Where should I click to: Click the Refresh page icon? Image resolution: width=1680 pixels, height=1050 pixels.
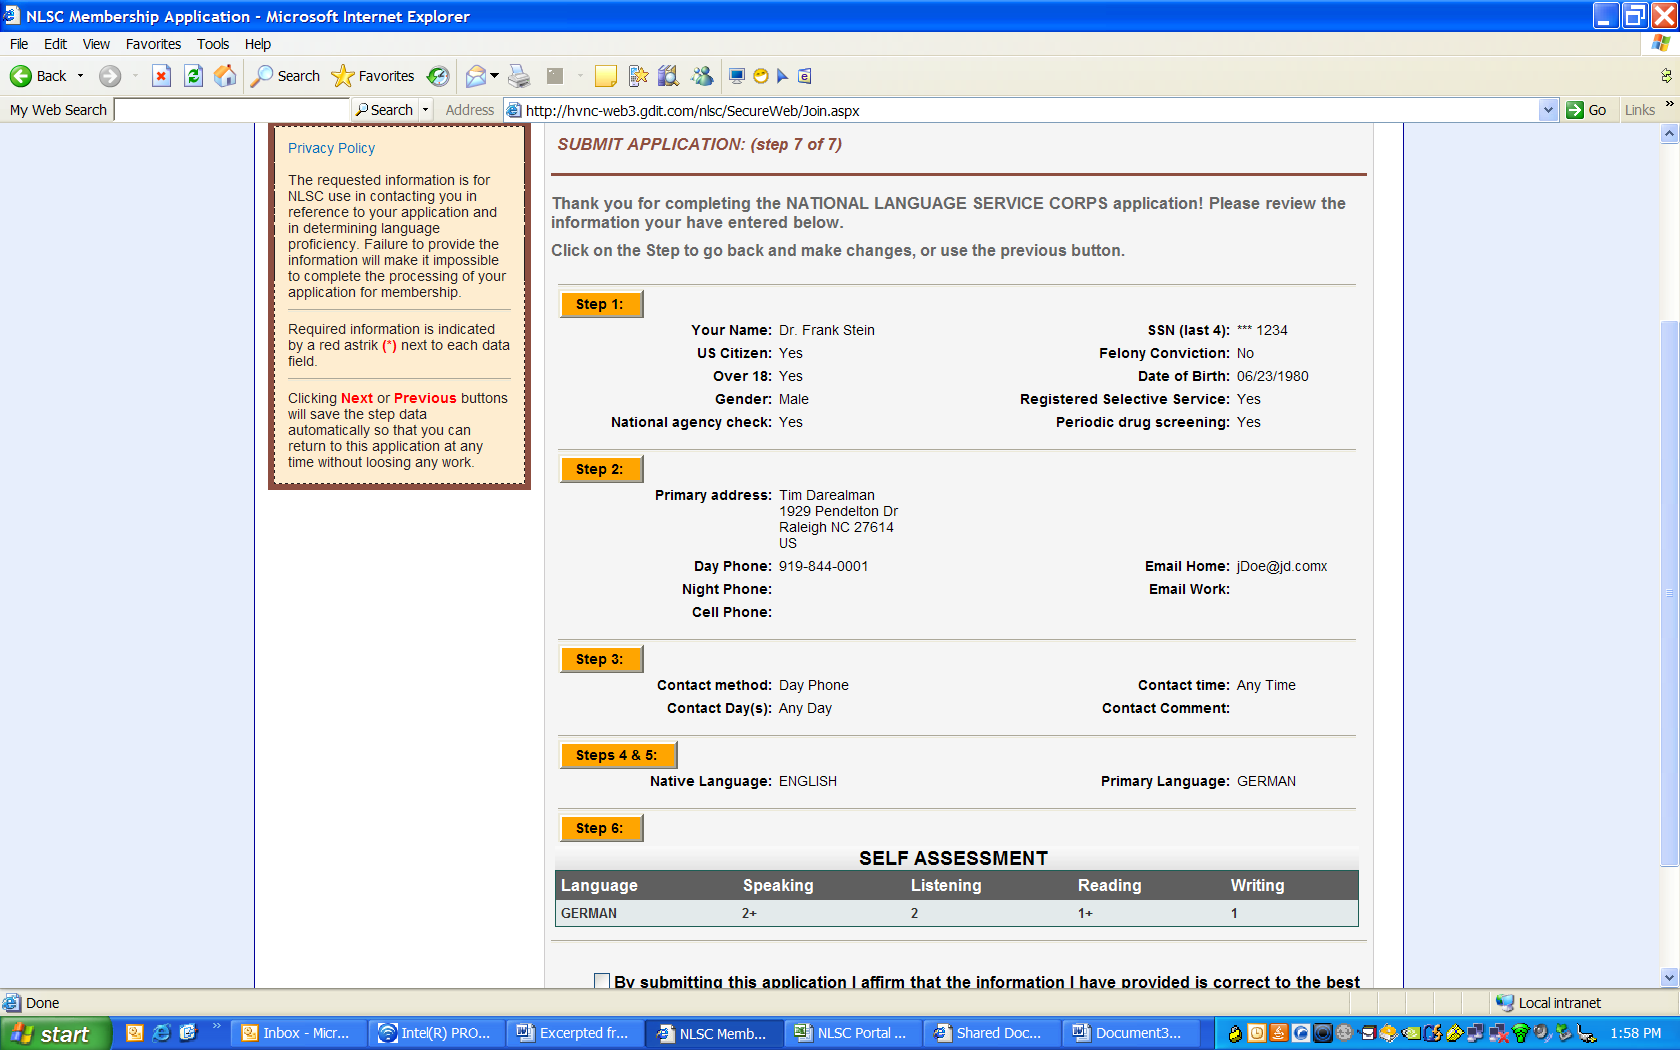[194, 76]
